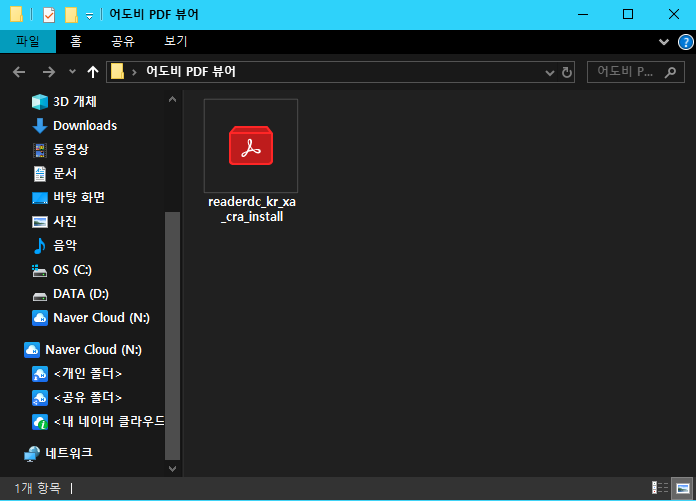Select 동영상 in navigation pane

point(71,150)
